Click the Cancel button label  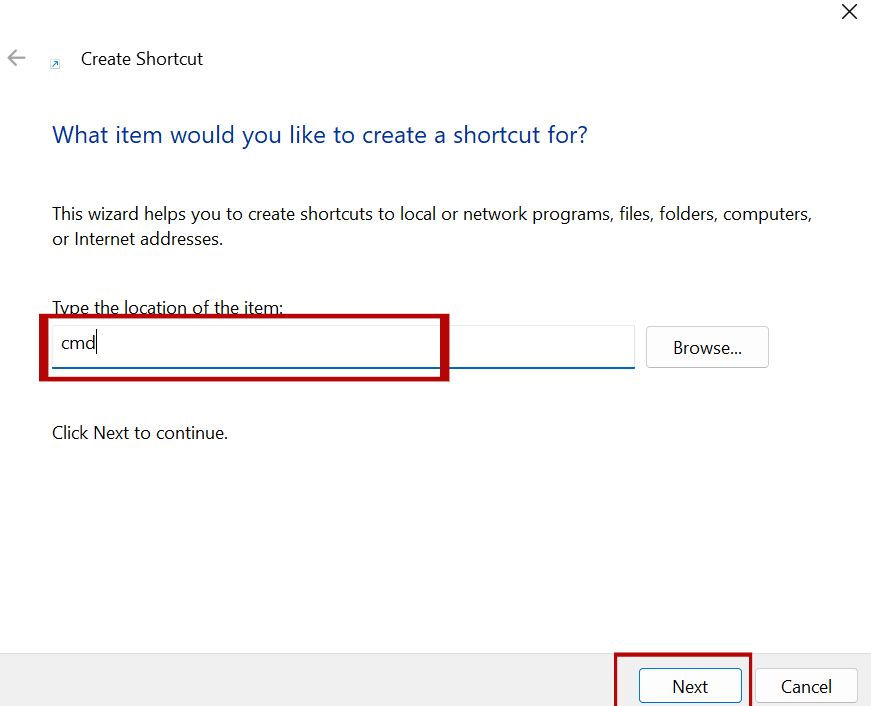806,686
